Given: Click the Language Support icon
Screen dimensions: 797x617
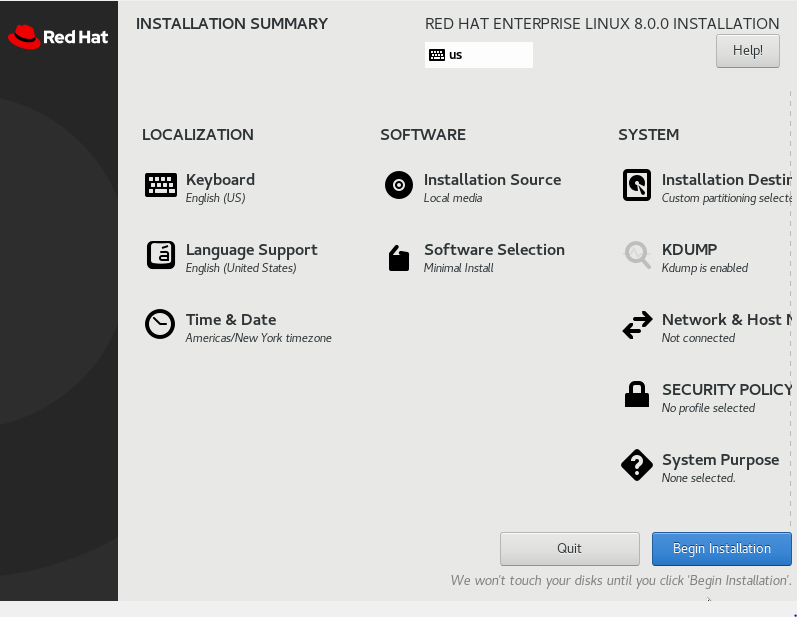Looking at the screenshot, I should pos(161,255).
